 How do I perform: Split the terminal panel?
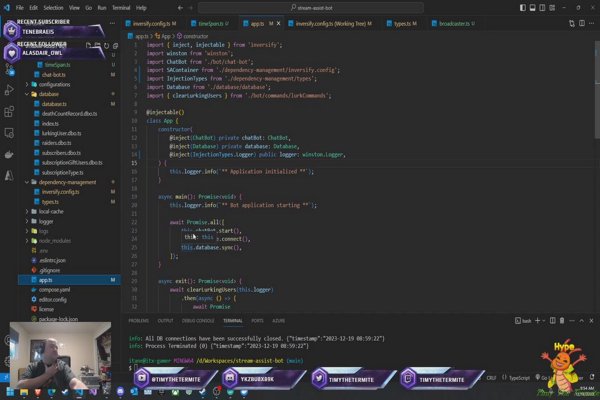[x=553, y=320]
